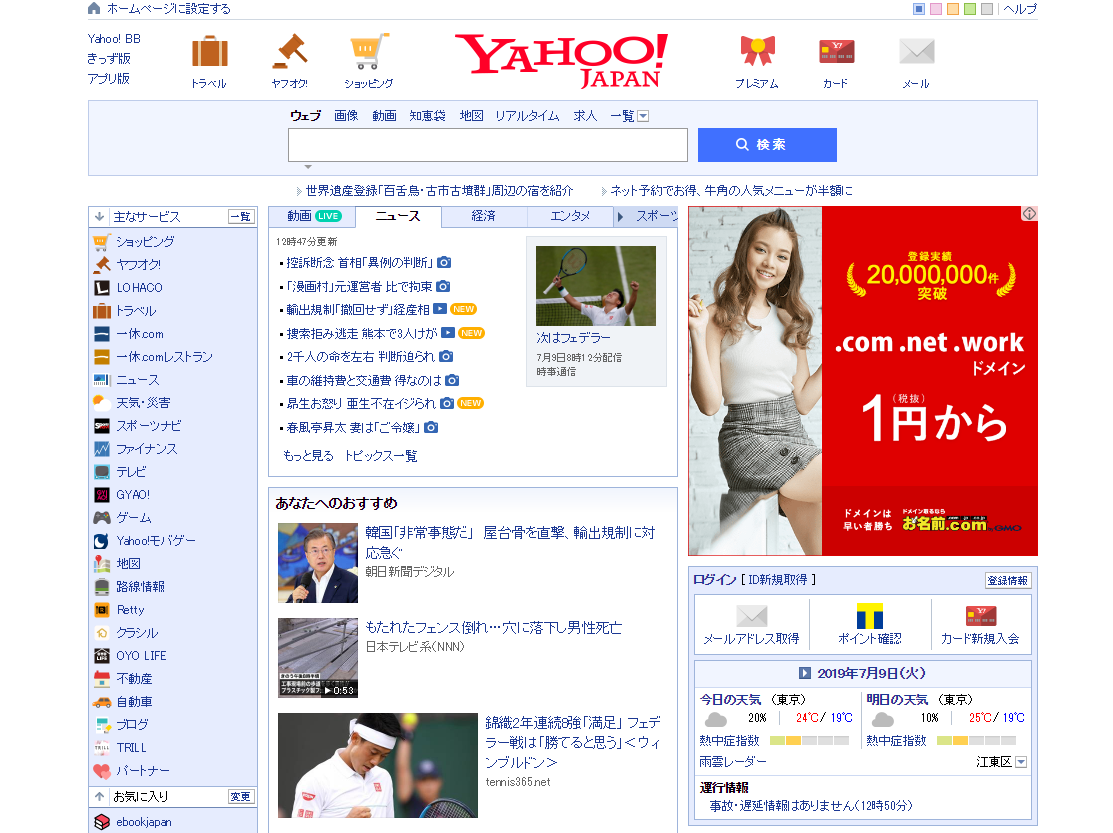Open the お名前.com domain advertisement banner
Viewport: 1113px width, 833px height.
click(x=862, y=381)
